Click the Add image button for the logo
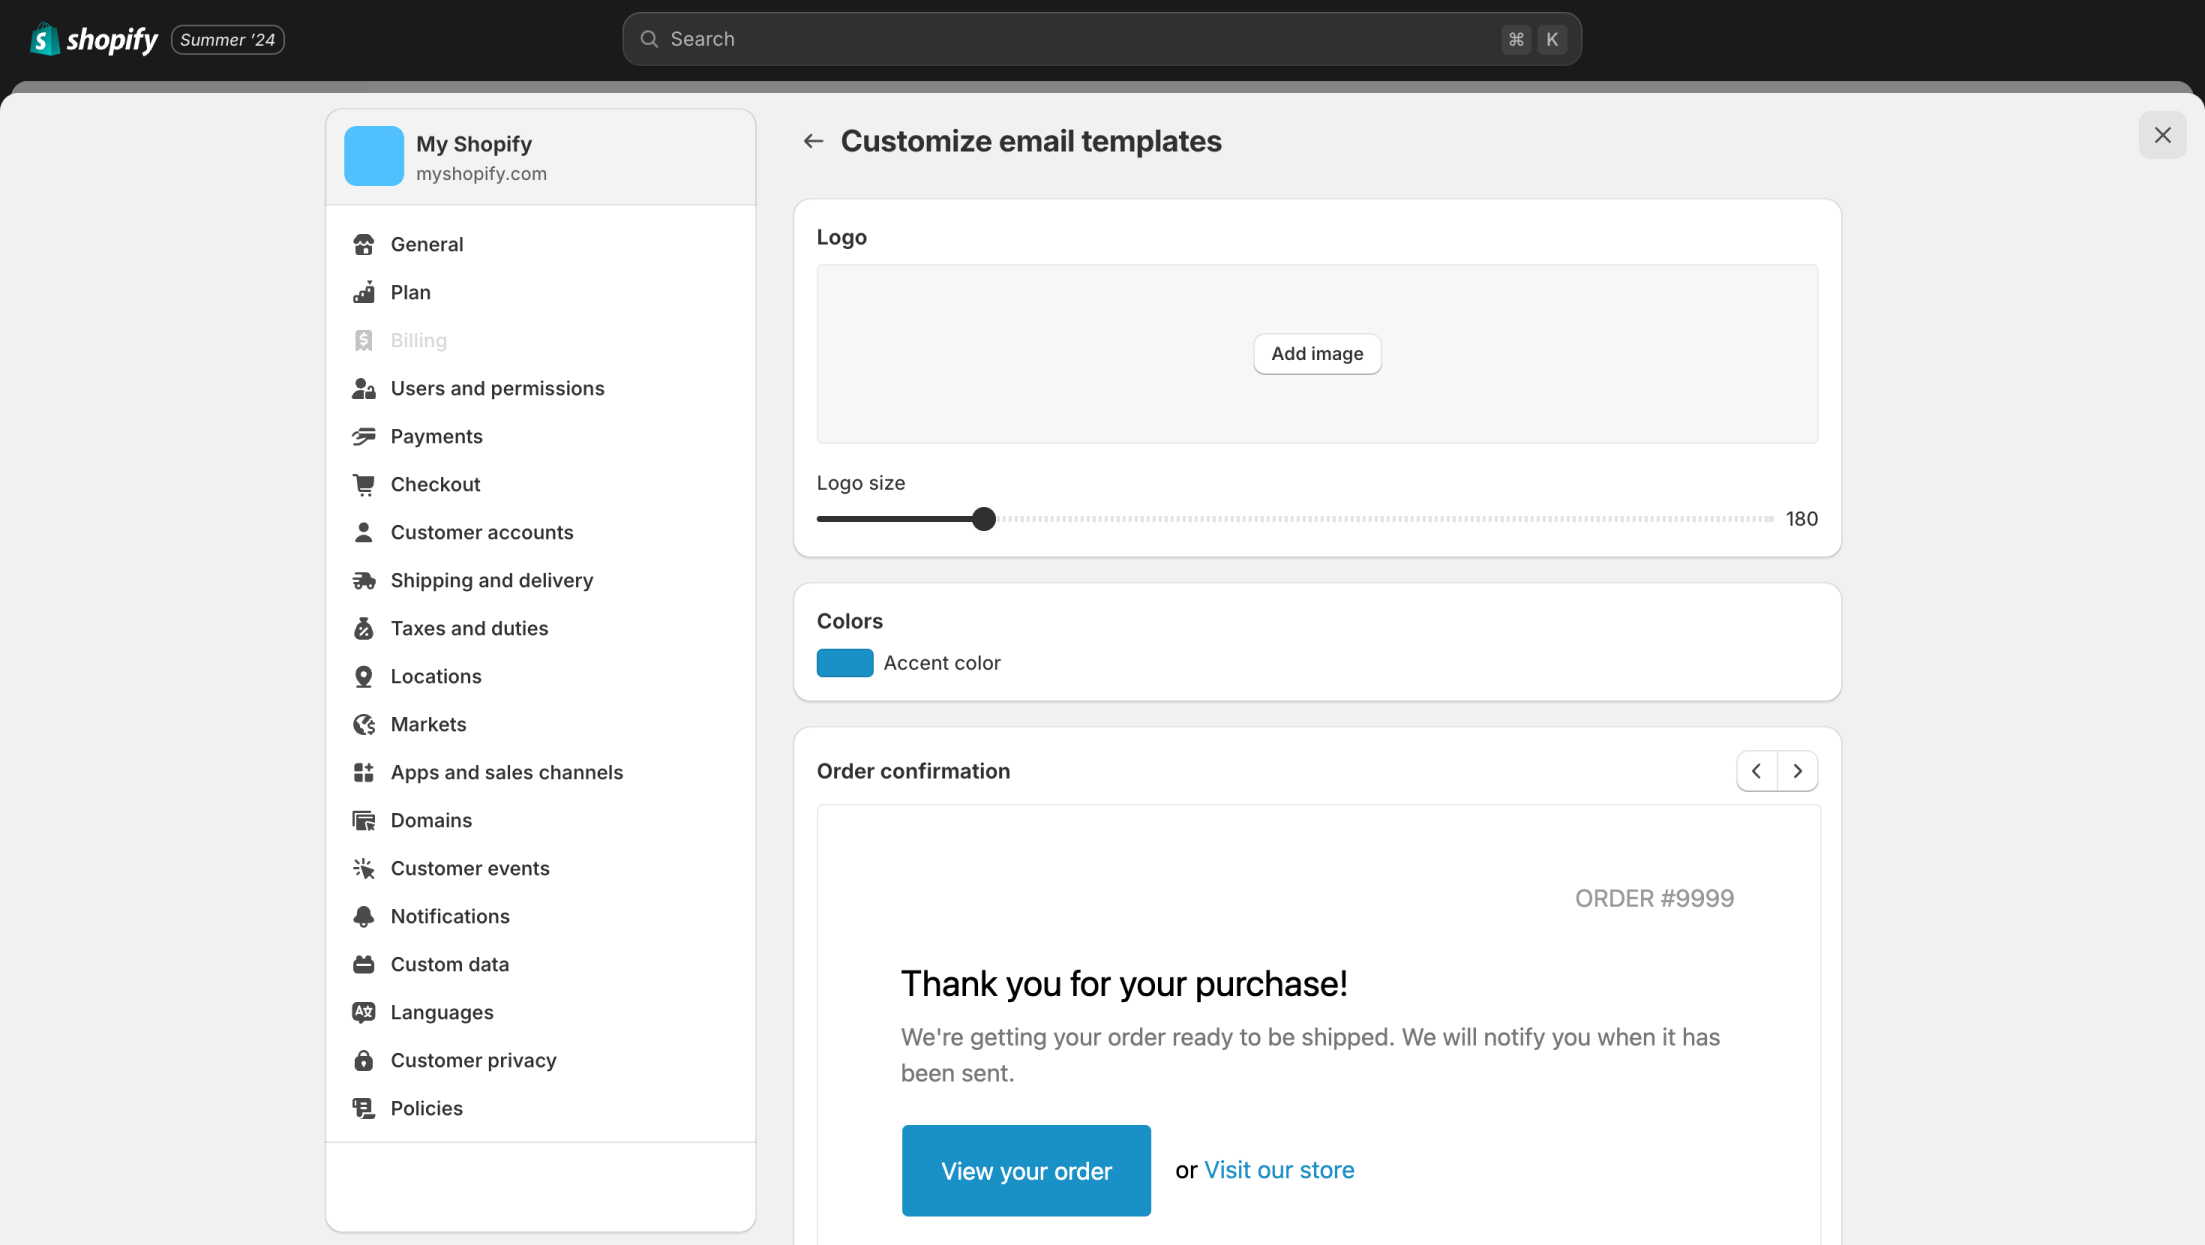 click(1316, 354)
